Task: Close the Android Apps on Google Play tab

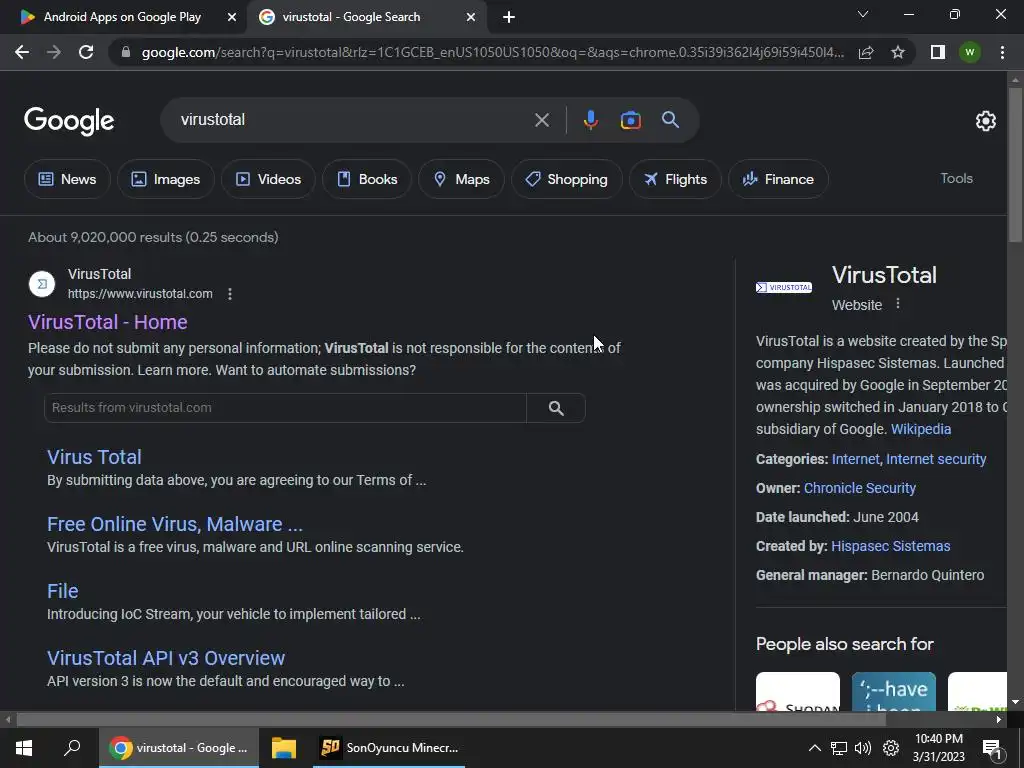Action: click(232, 17)
